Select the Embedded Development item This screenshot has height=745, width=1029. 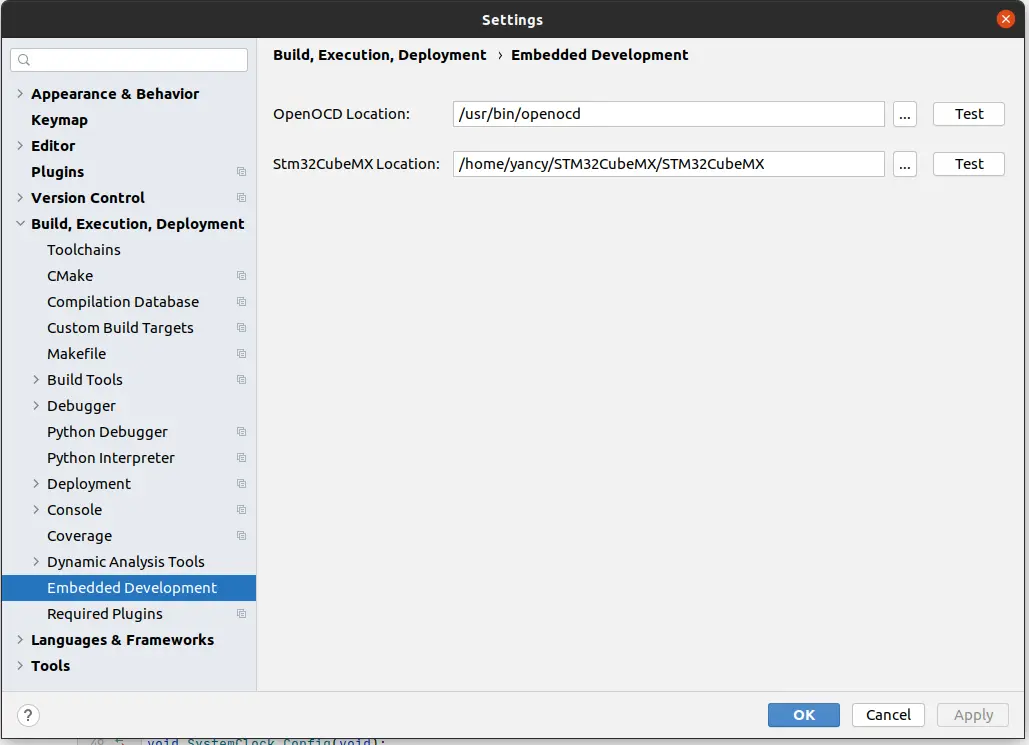[x=129, y=587]
